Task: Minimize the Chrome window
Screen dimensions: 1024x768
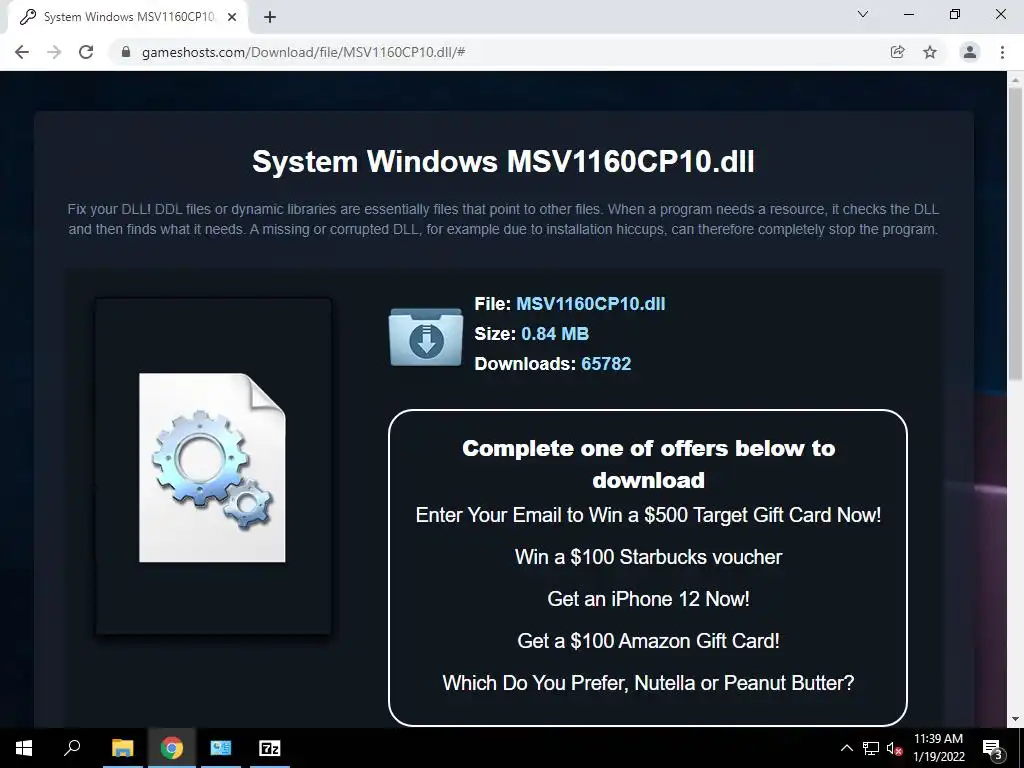Action: coord(908,14)
